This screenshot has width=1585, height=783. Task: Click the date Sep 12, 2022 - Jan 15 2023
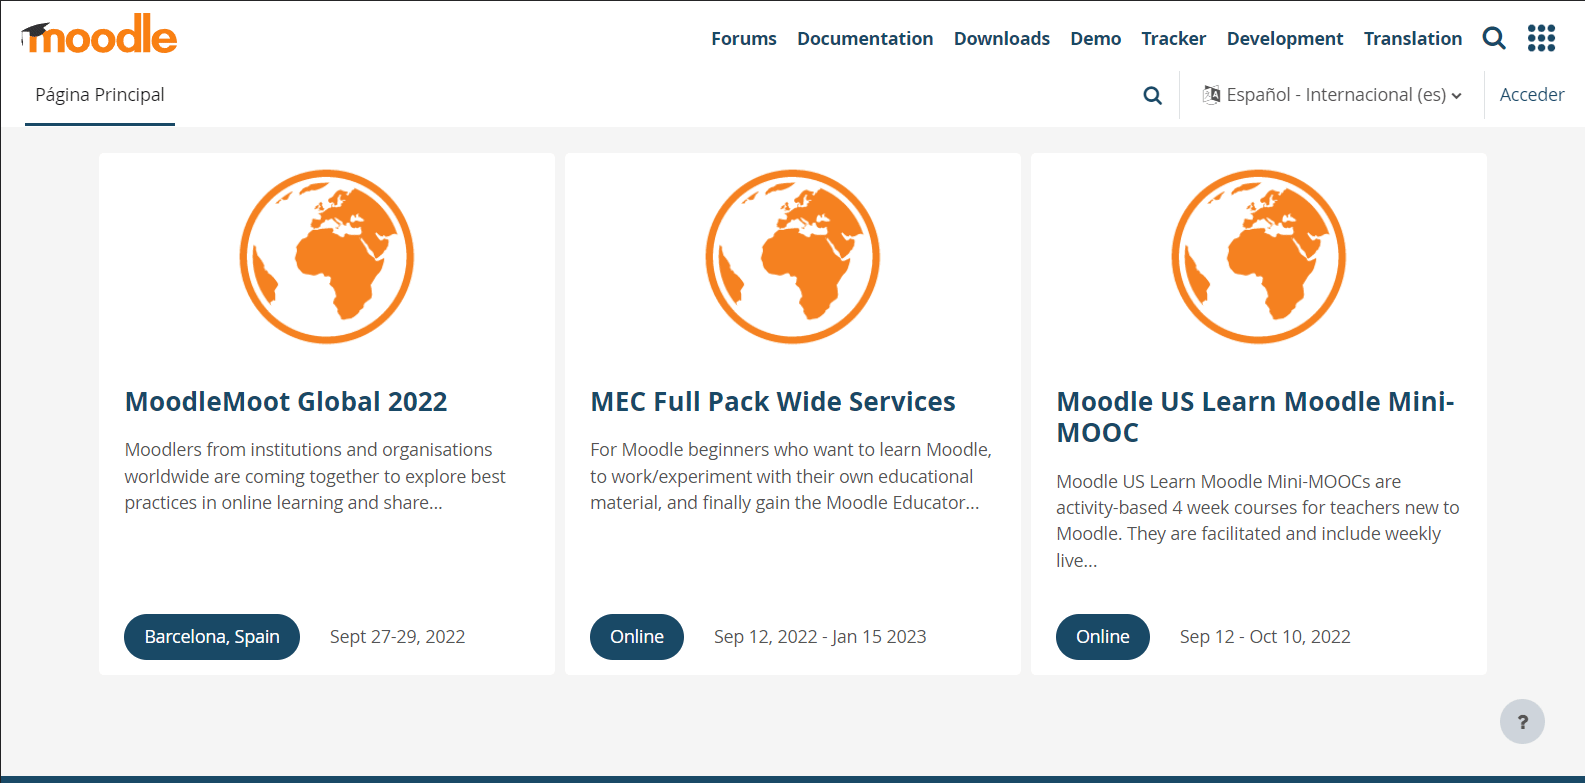coord(820,637)
